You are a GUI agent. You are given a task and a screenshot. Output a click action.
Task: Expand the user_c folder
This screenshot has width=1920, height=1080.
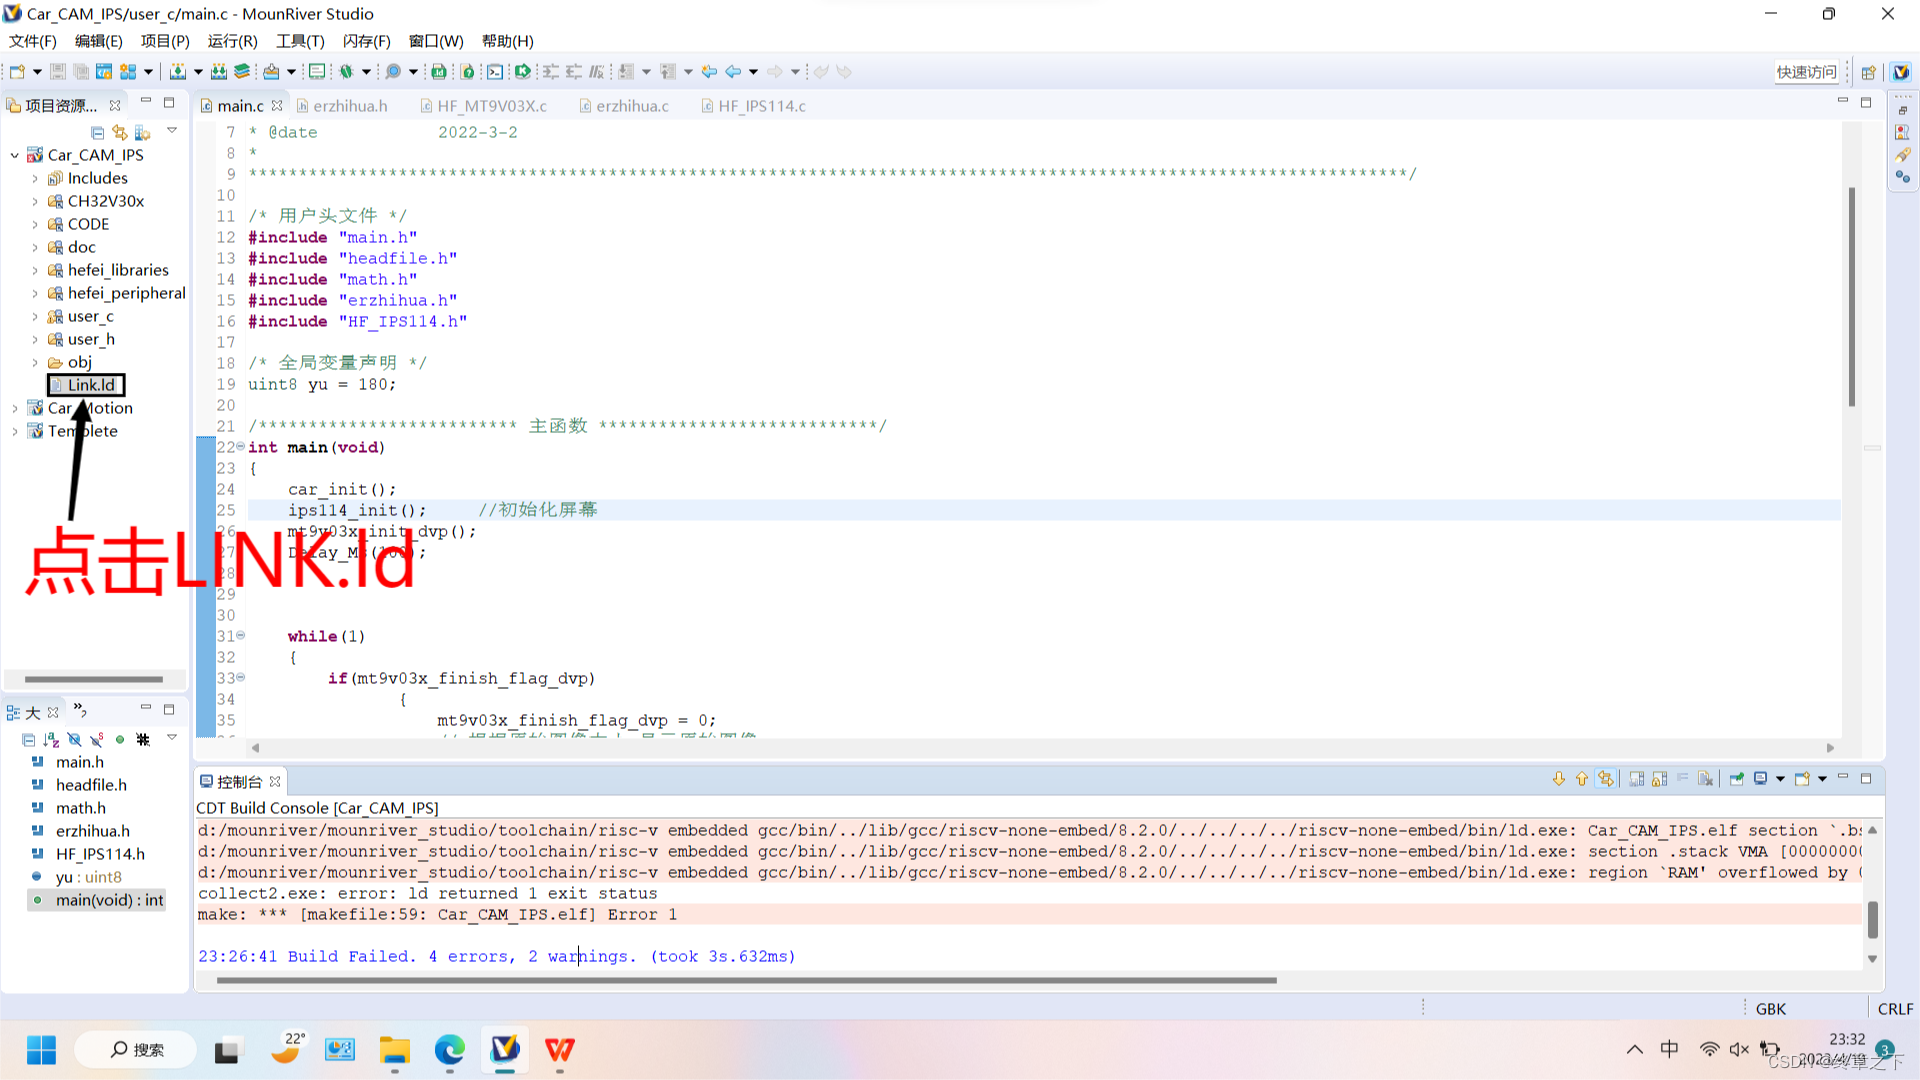[x=35, y=317]
